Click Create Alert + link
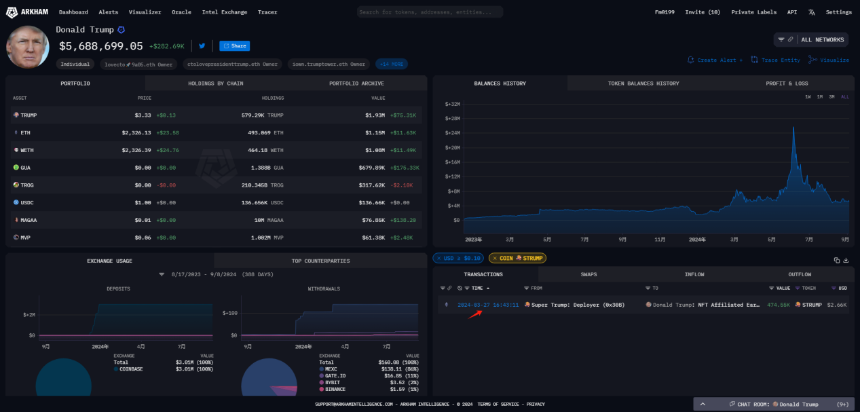 (x=715, y=60)
